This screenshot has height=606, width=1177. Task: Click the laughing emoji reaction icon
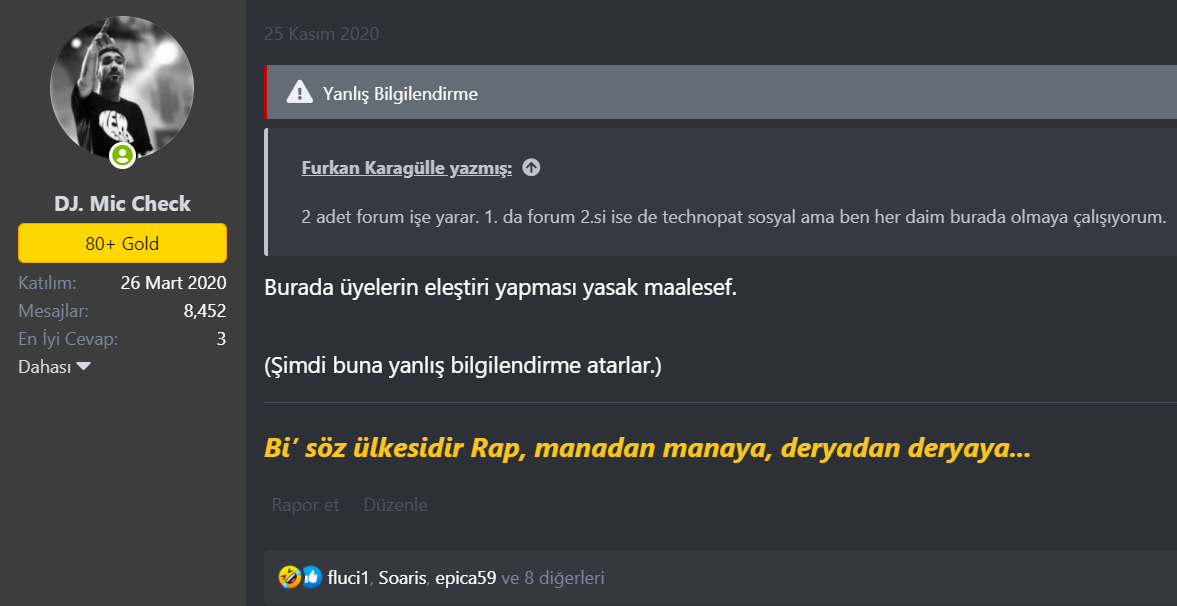coord(291,577)
